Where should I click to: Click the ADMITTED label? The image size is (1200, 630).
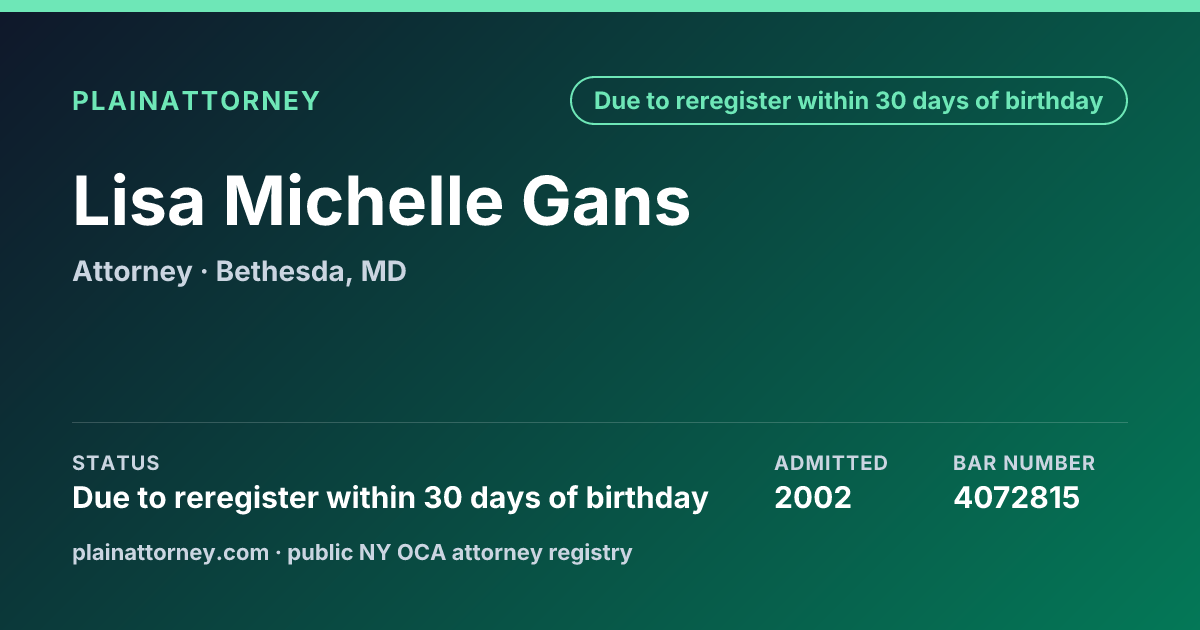point(831,463)
